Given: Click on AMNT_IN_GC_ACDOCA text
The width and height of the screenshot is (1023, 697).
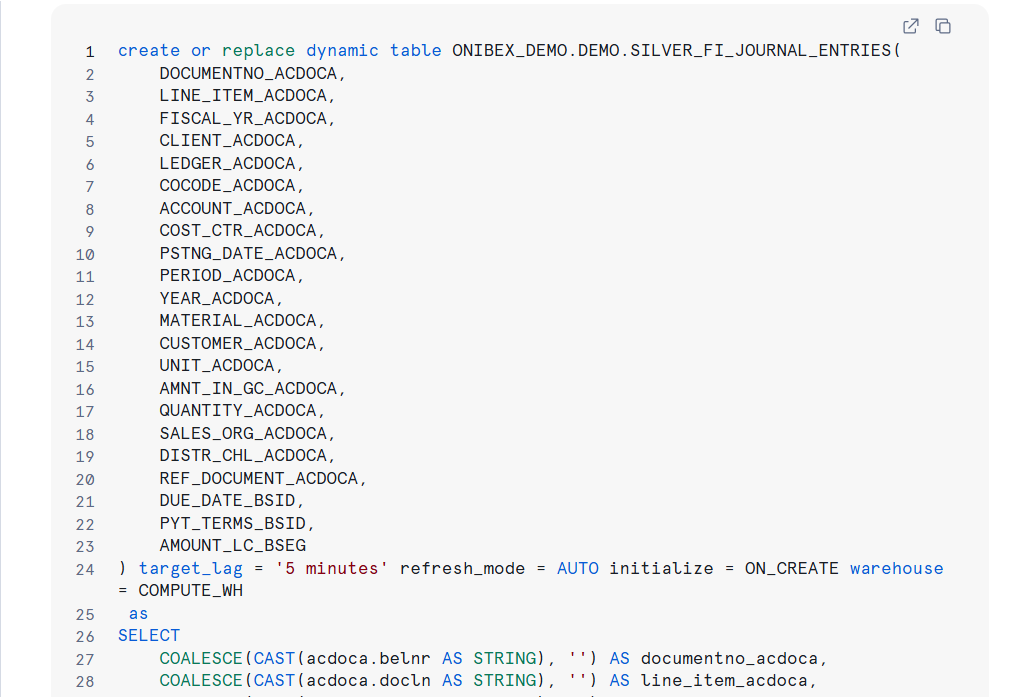Looking at the screenshot, I should click(x=252, y=388).
